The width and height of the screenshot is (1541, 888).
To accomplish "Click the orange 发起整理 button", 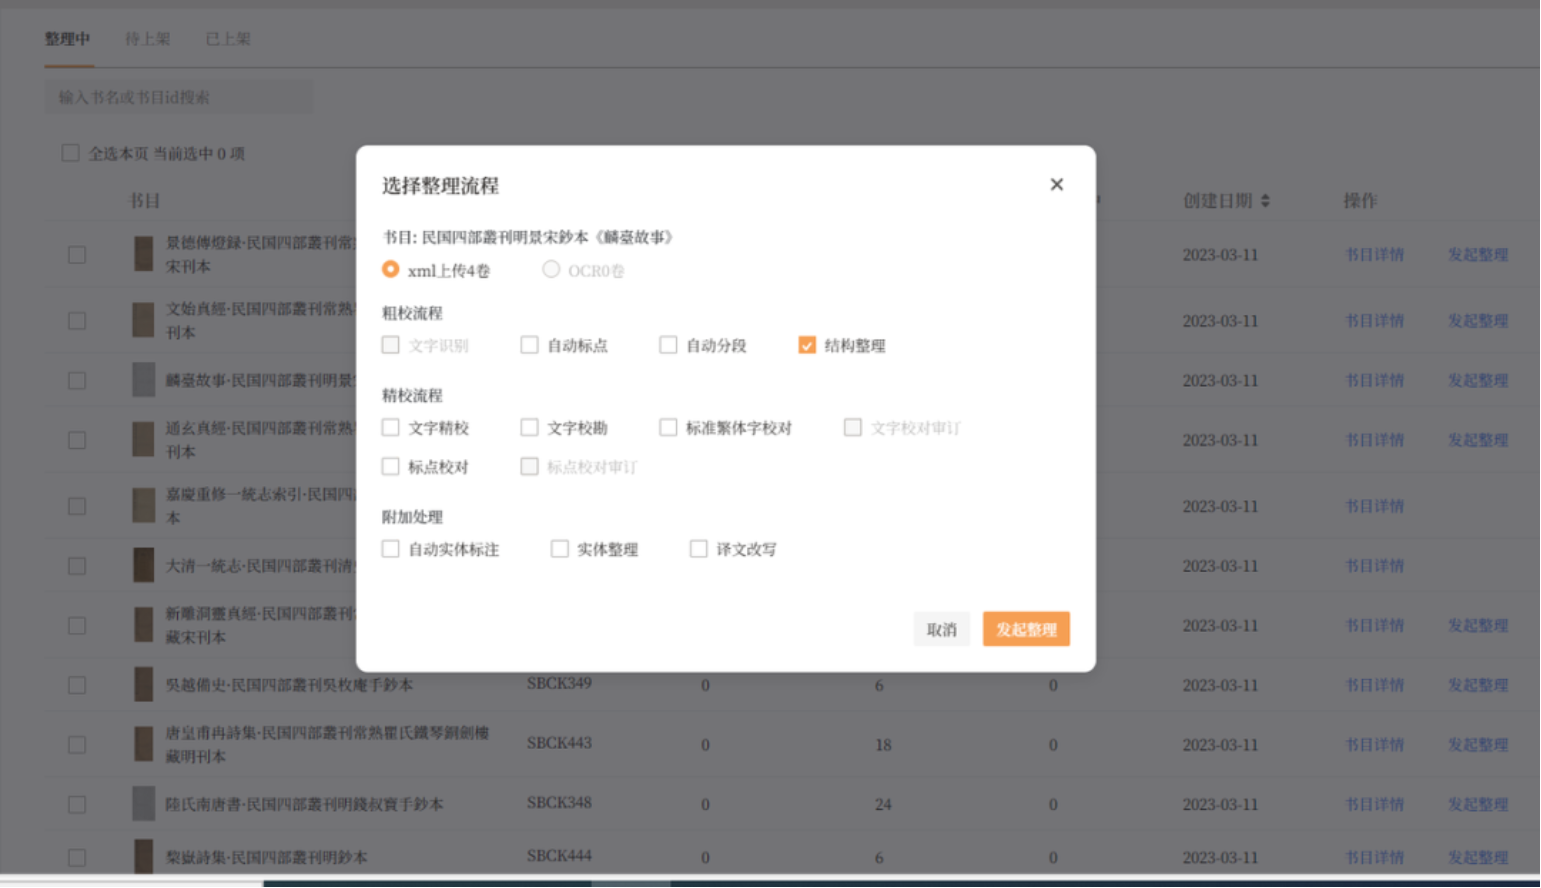I will [1026, 629].
